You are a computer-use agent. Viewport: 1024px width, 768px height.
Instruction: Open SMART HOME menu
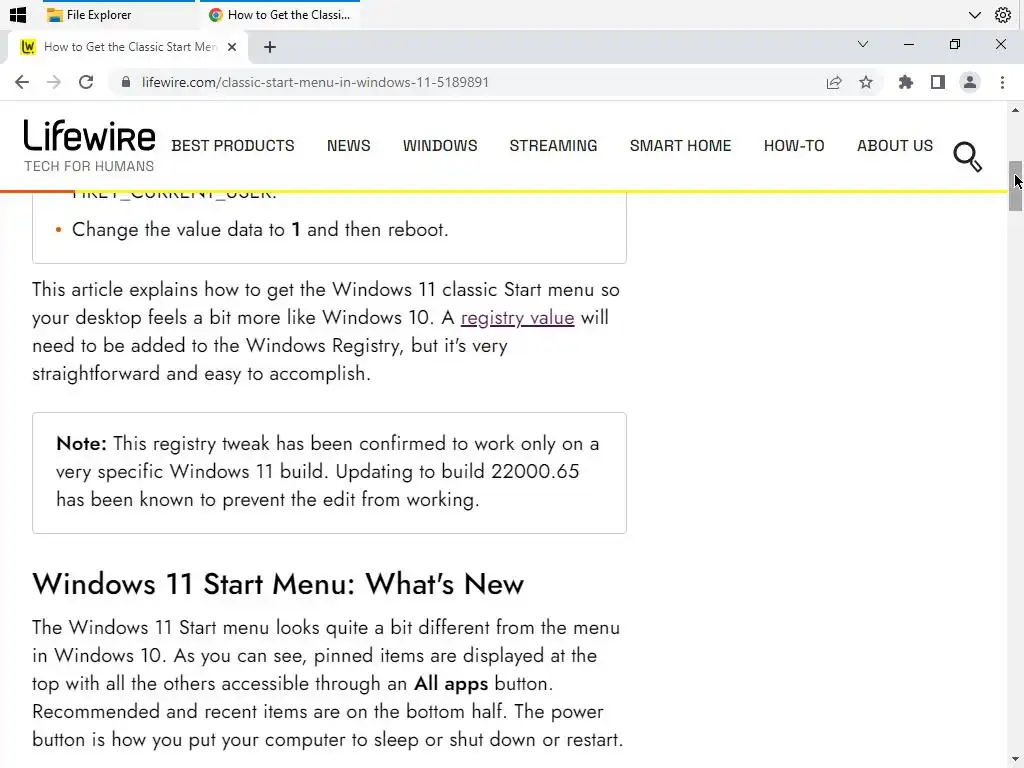click(680, 146)
